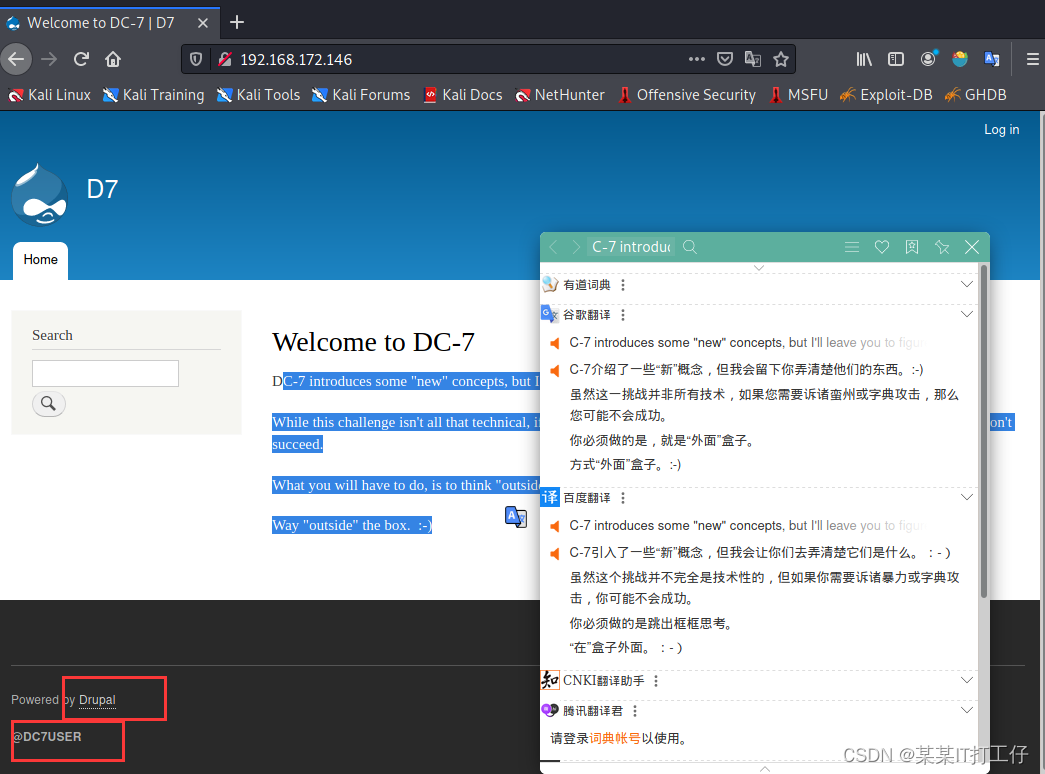Collapse the 百度翻译 section
The height and width of the screenshot is (774, 1045).
pos(966,497)
